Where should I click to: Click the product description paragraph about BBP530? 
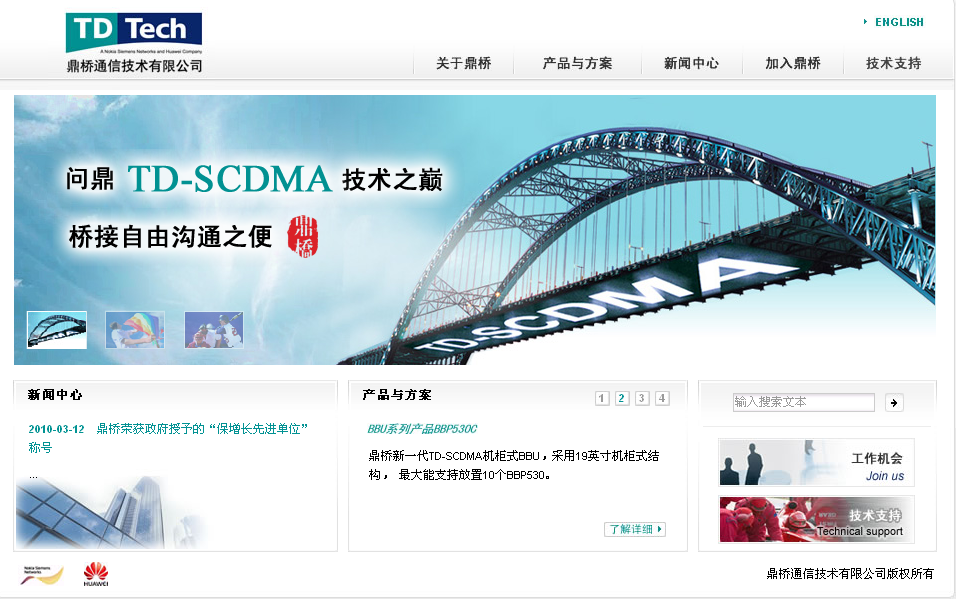(513, 465)
